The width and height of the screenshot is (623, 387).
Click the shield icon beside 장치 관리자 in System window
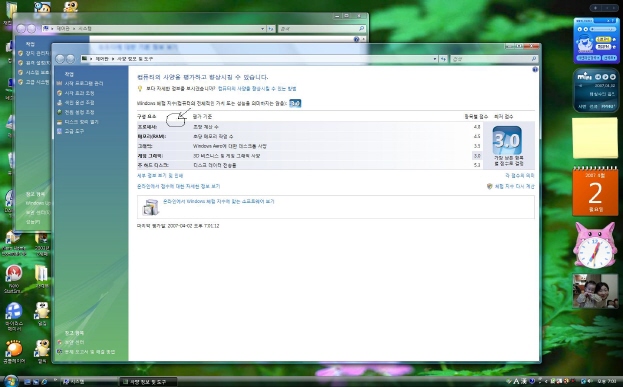point(21,53)
